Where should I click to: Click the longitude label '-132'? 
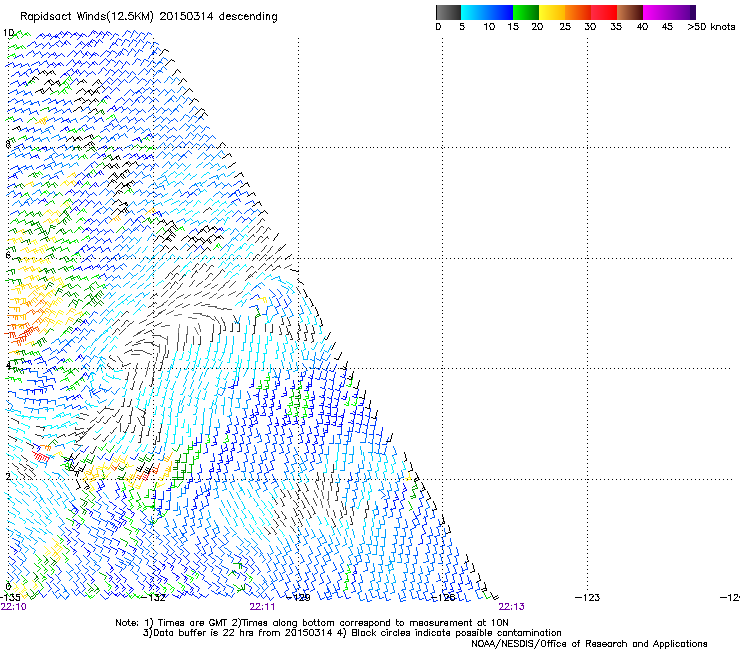pyautogui.click(x=154, y=598)
